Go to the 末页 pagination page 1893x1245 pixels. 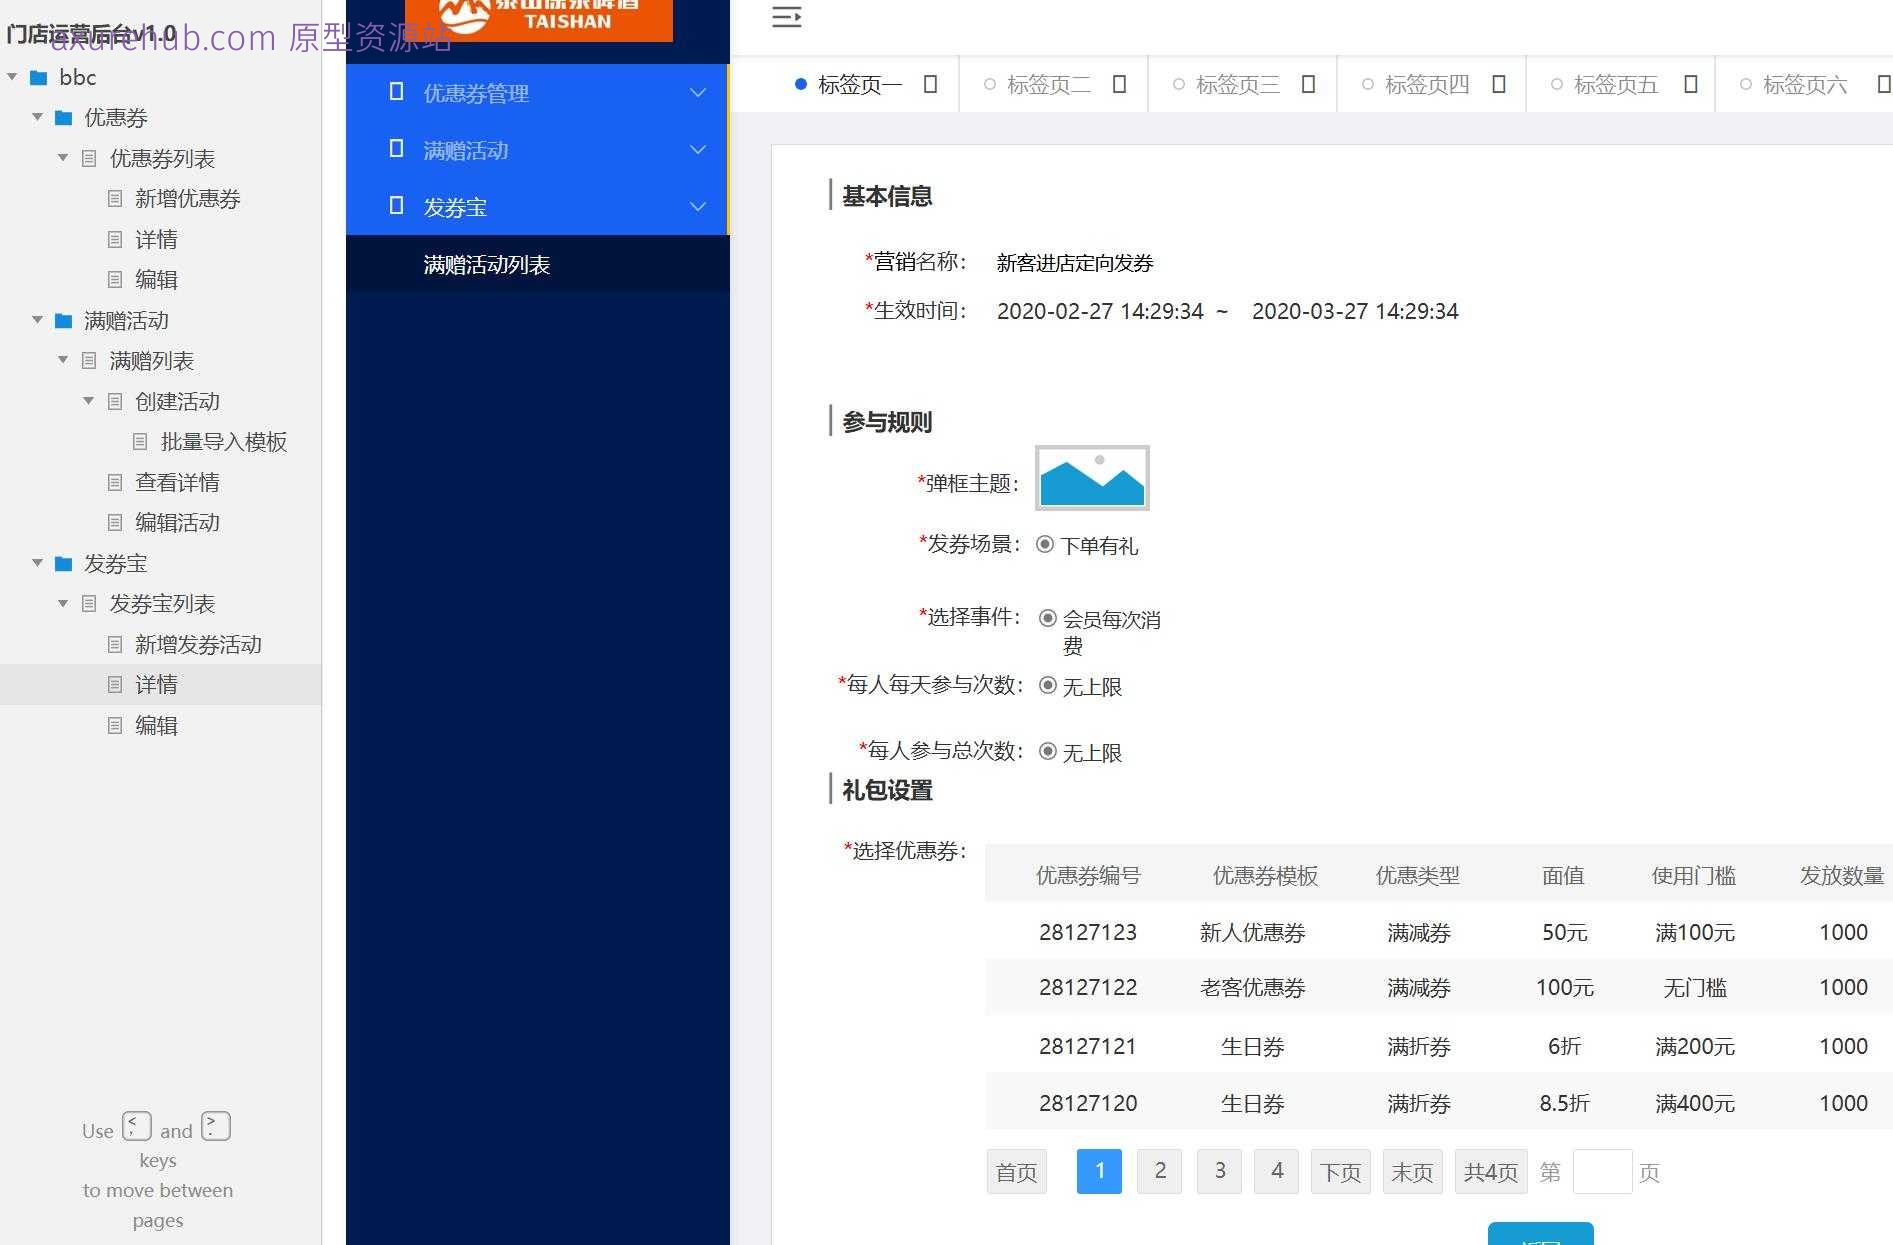click(x=1412, y=1171)
